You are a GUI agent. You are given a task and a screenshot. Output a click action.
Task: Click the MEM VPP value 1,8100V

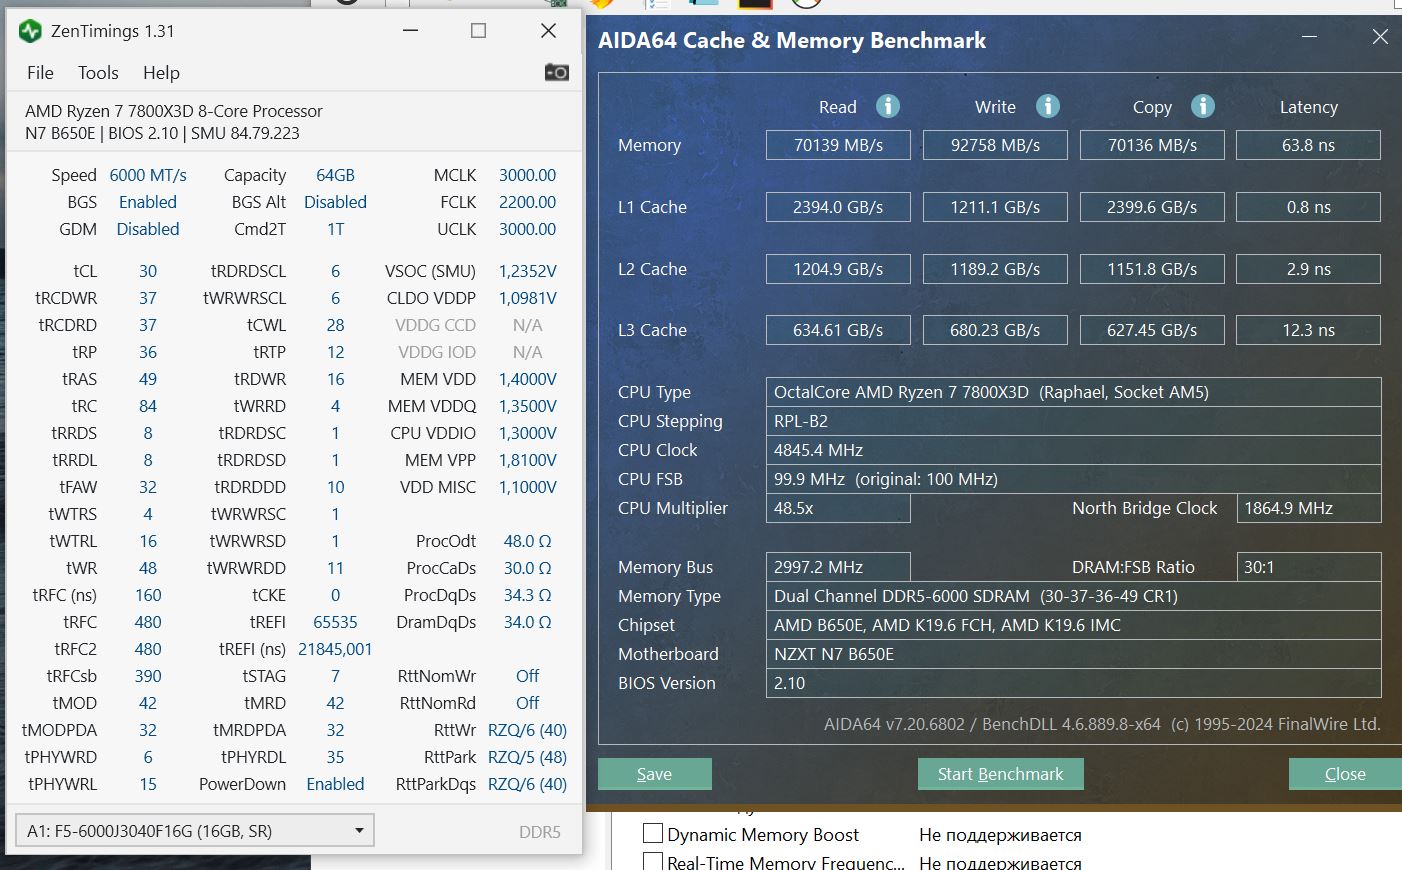527,460
